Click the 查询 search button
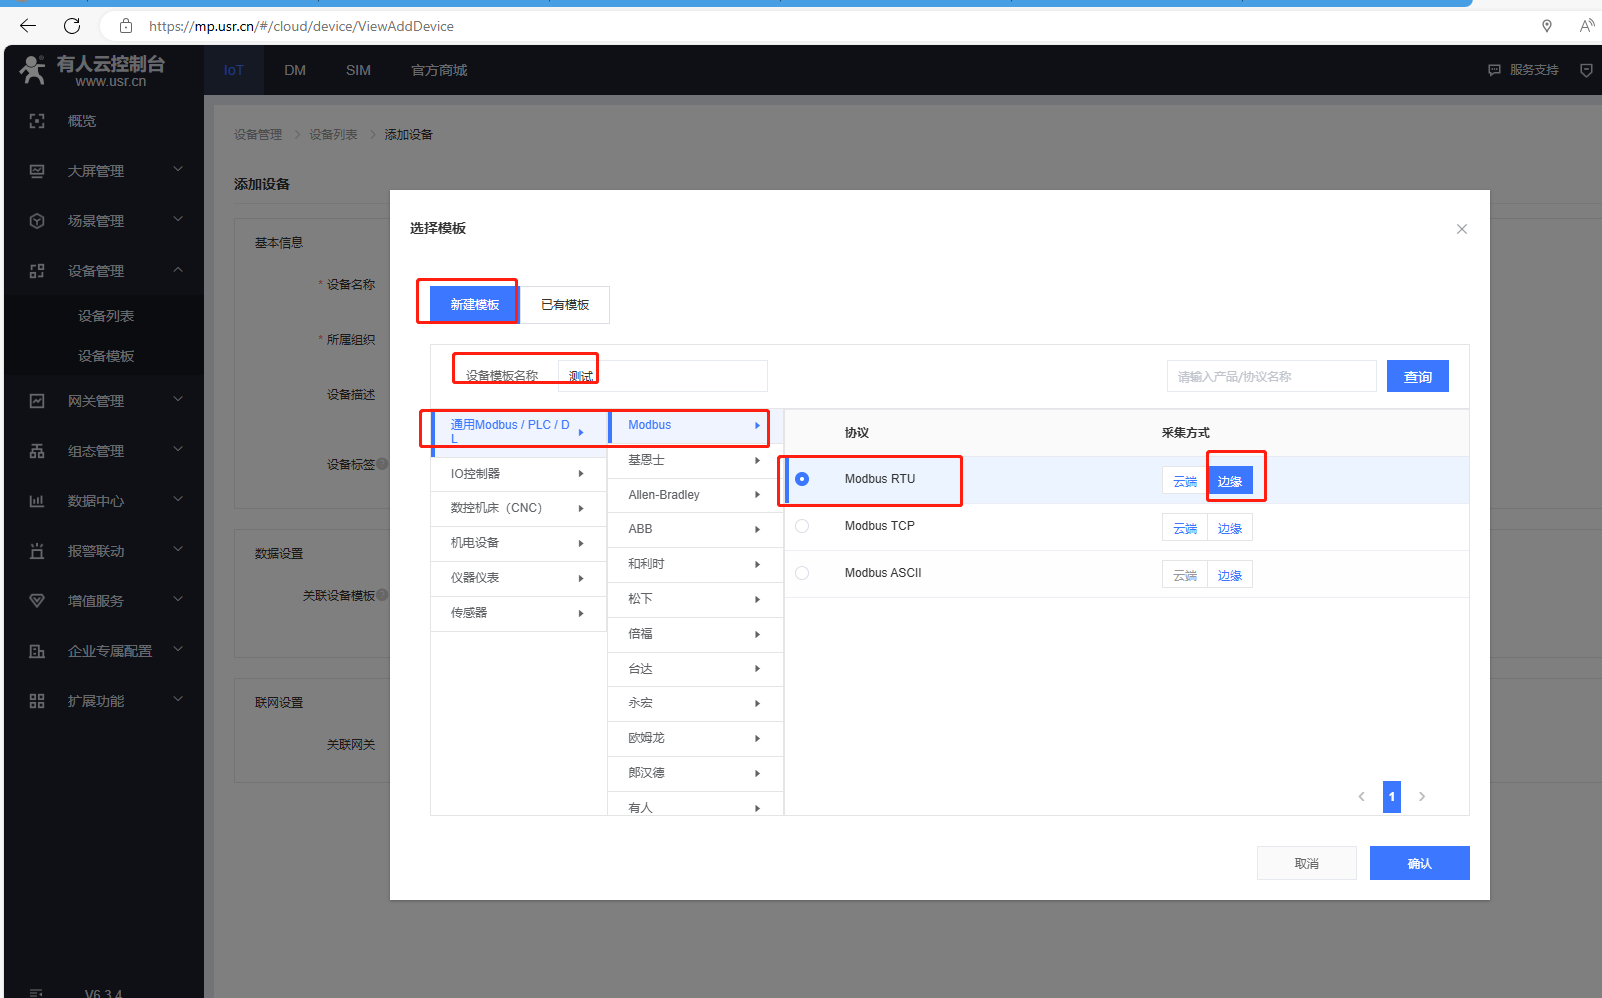The width and height of the screenshot is (1602, 998). [x=1417, y=377]
